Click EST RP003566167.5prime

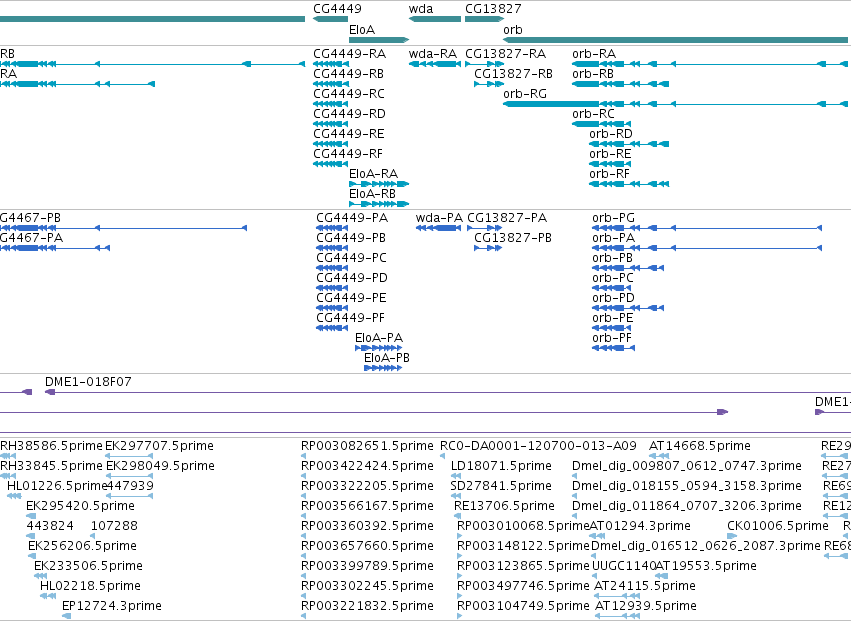[x=303, y=516]
